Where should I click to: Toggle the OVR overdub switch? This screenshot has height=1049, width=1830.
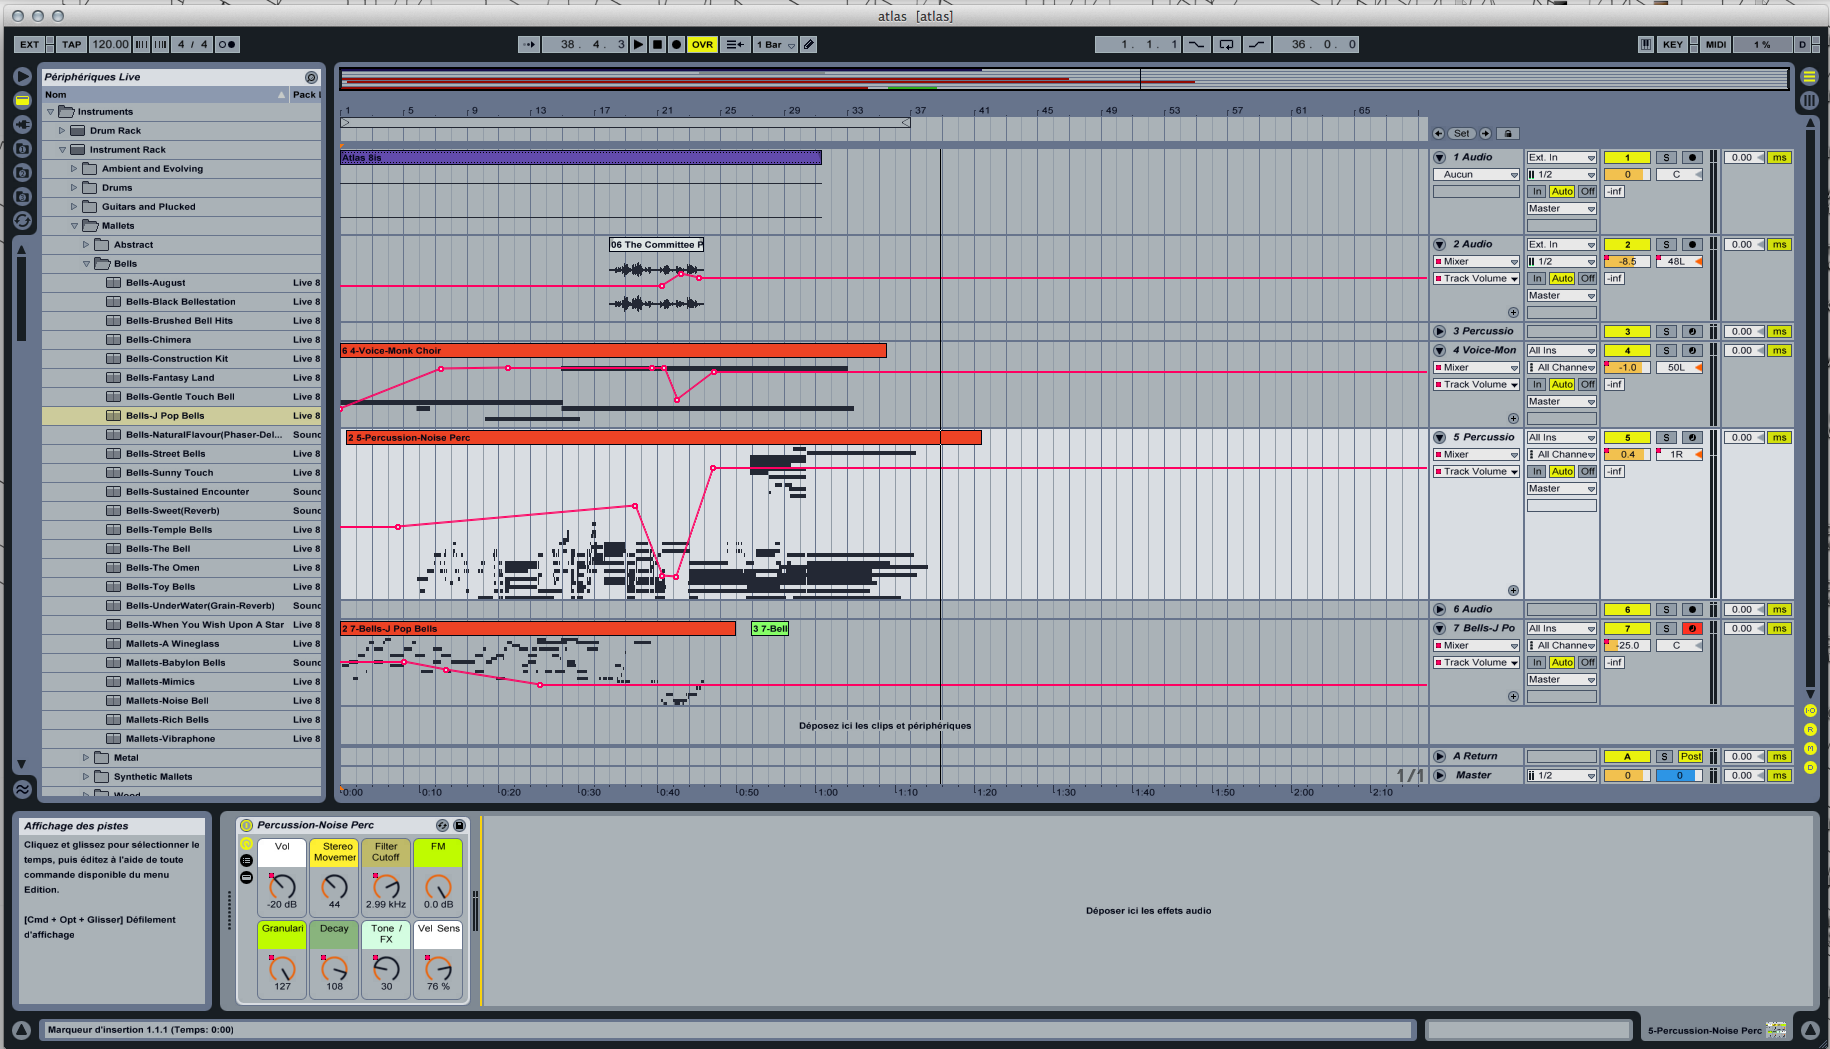coord(702,44)
